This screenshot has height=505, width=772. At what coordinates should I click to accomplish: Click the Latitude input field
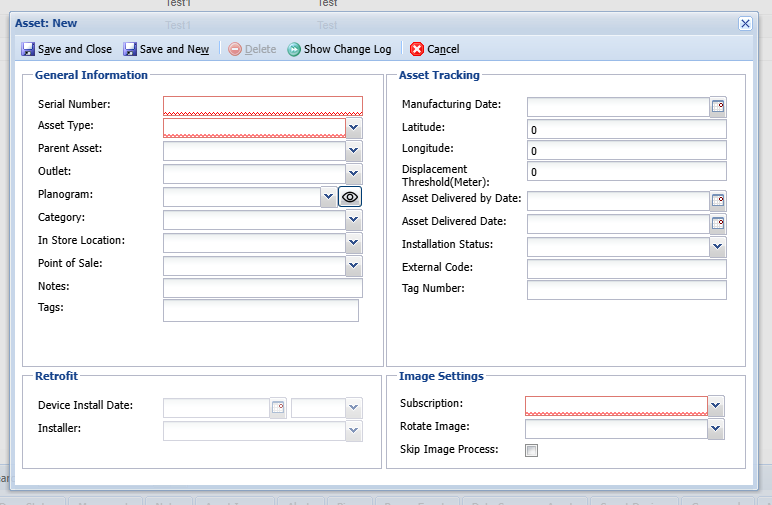click(x=626, y=129)
